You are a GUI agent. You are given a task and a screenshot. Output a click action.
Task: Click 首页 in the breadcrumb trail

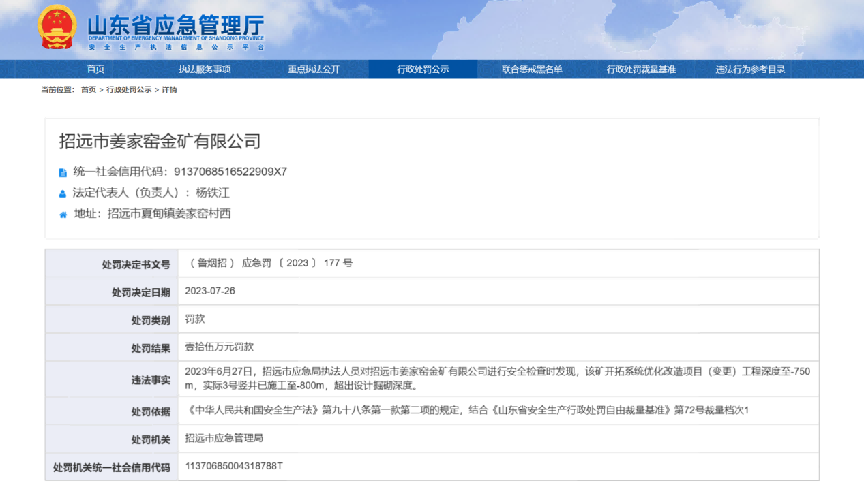tap(88, 90)
